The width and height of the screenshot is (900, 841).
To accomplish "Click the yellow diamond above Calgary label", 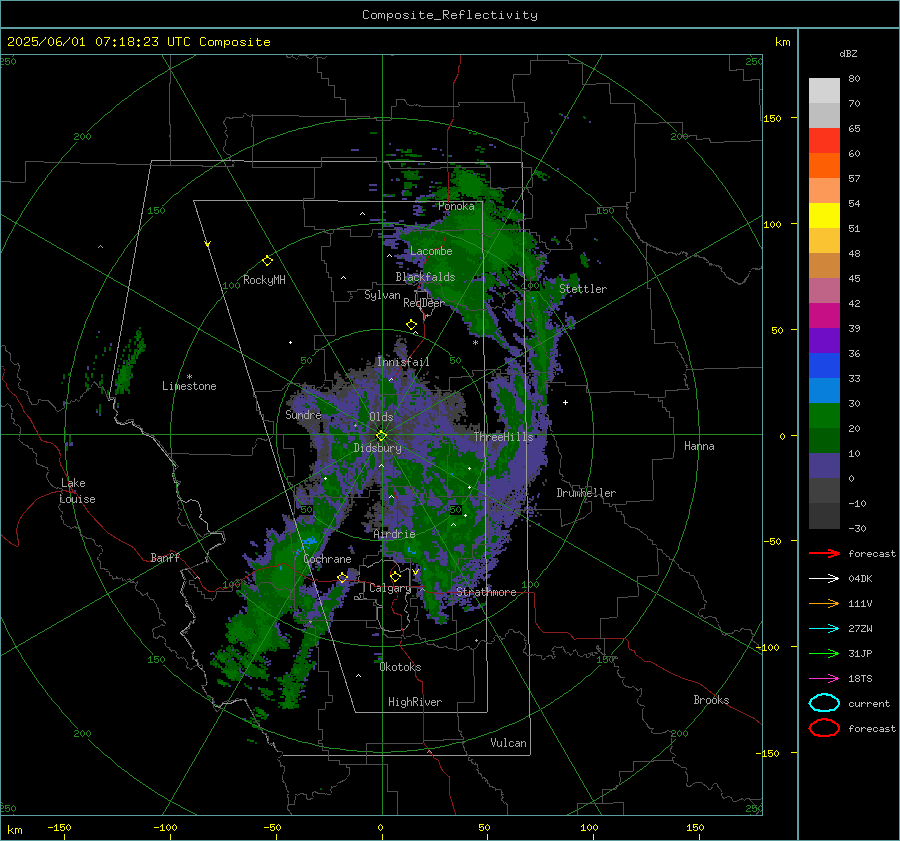I will pyautogui.click(x=395, y=576).
